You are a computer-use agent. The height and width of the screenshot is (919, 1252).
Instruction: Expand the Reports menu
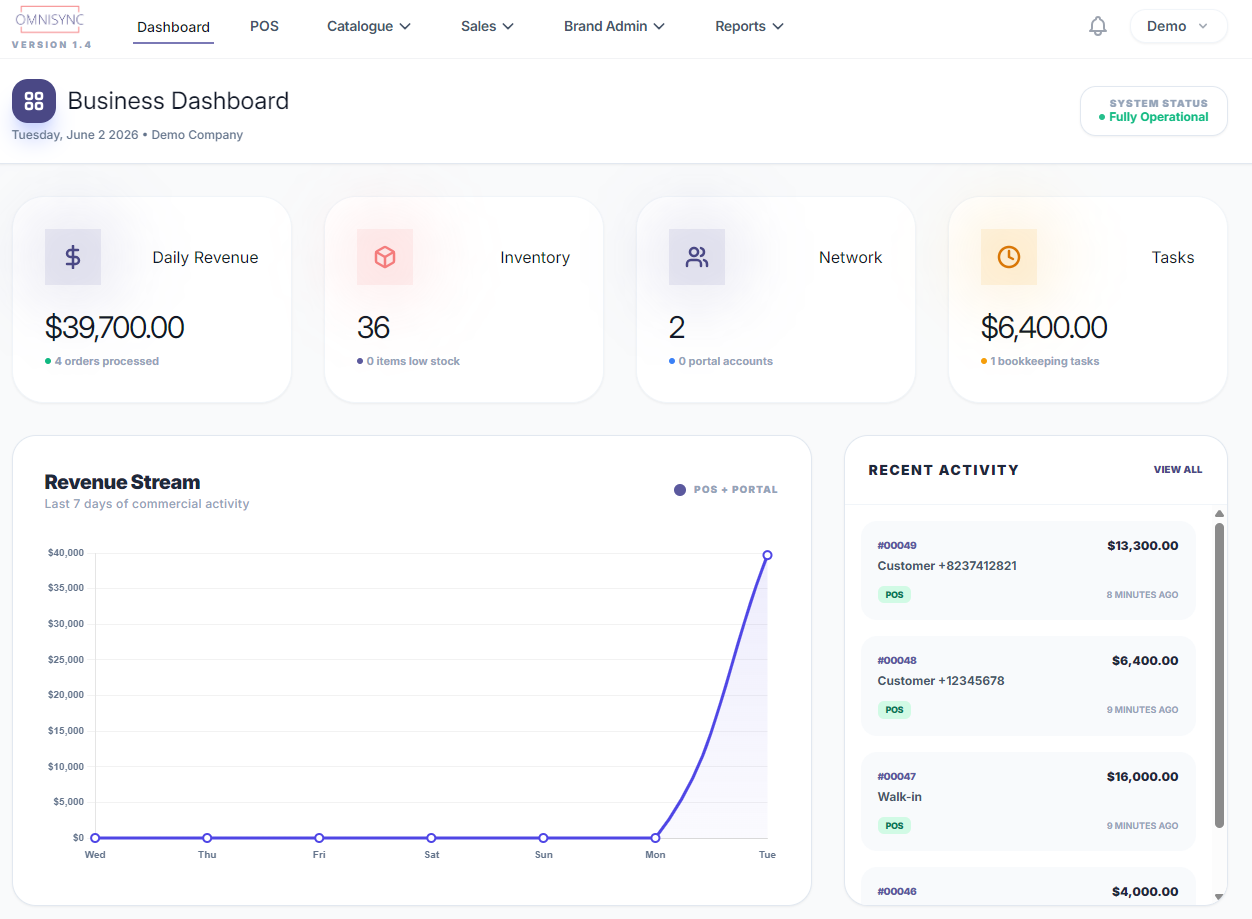[749, 26]
